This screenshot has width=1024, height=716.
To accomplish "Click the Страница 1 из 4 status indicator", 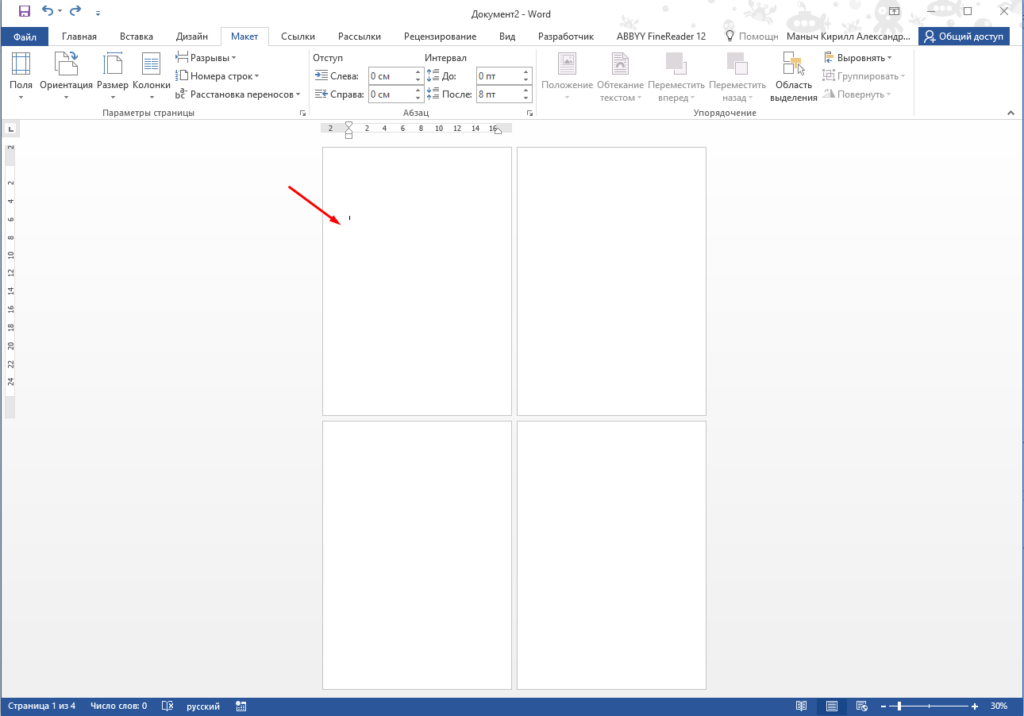I will [x=42, y=706].
